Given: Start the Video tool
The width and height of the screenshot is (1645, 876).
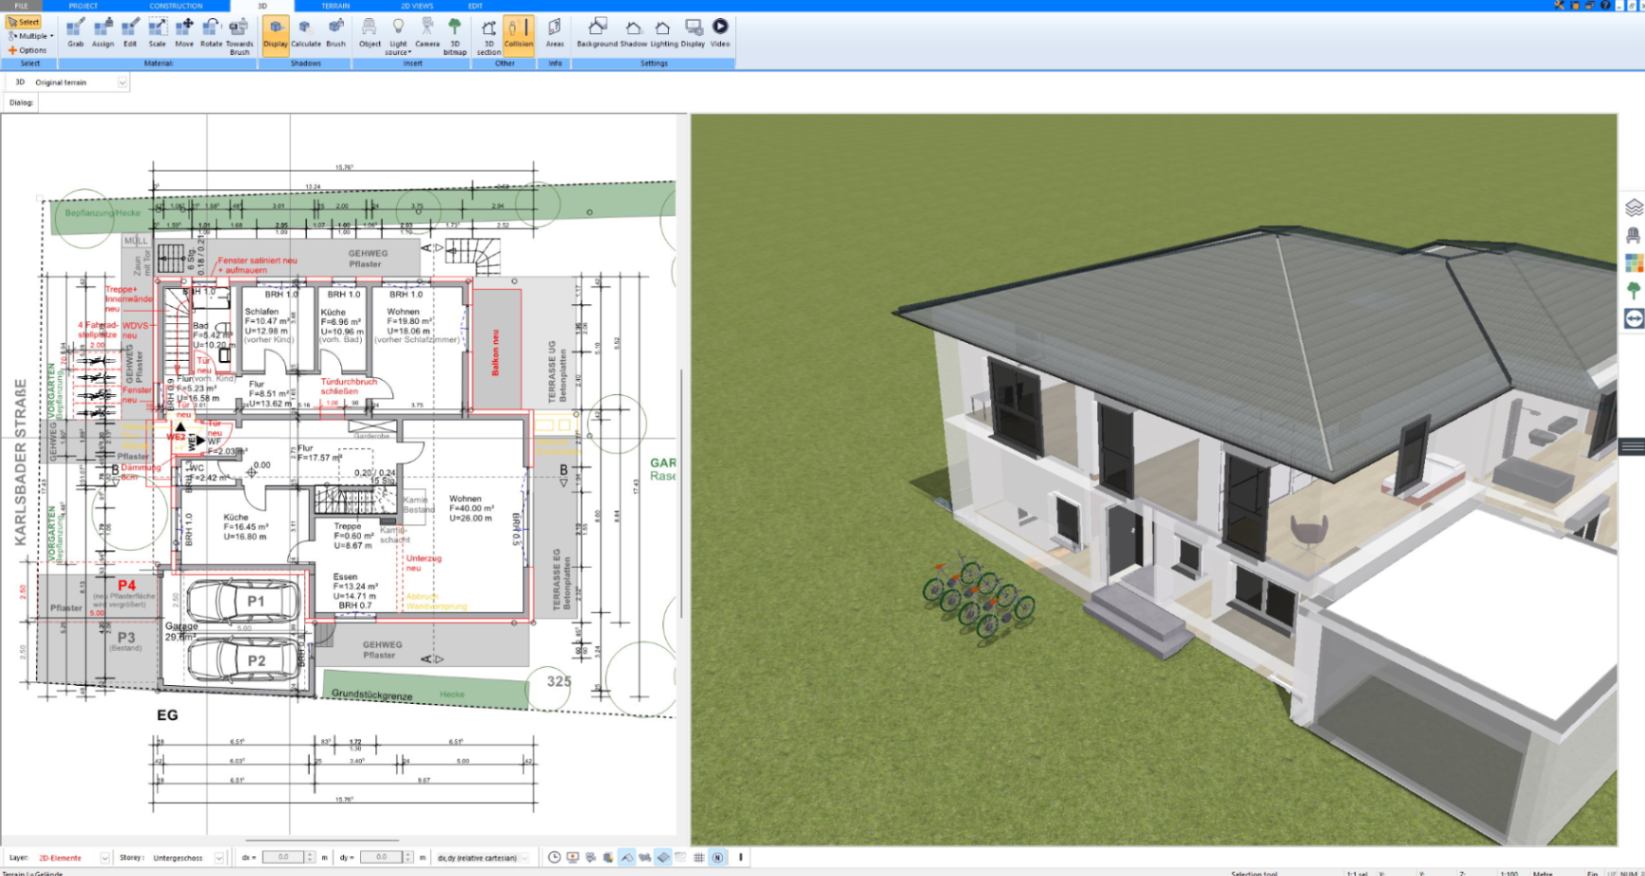Looking at the screenshot, I should (720, 33).
